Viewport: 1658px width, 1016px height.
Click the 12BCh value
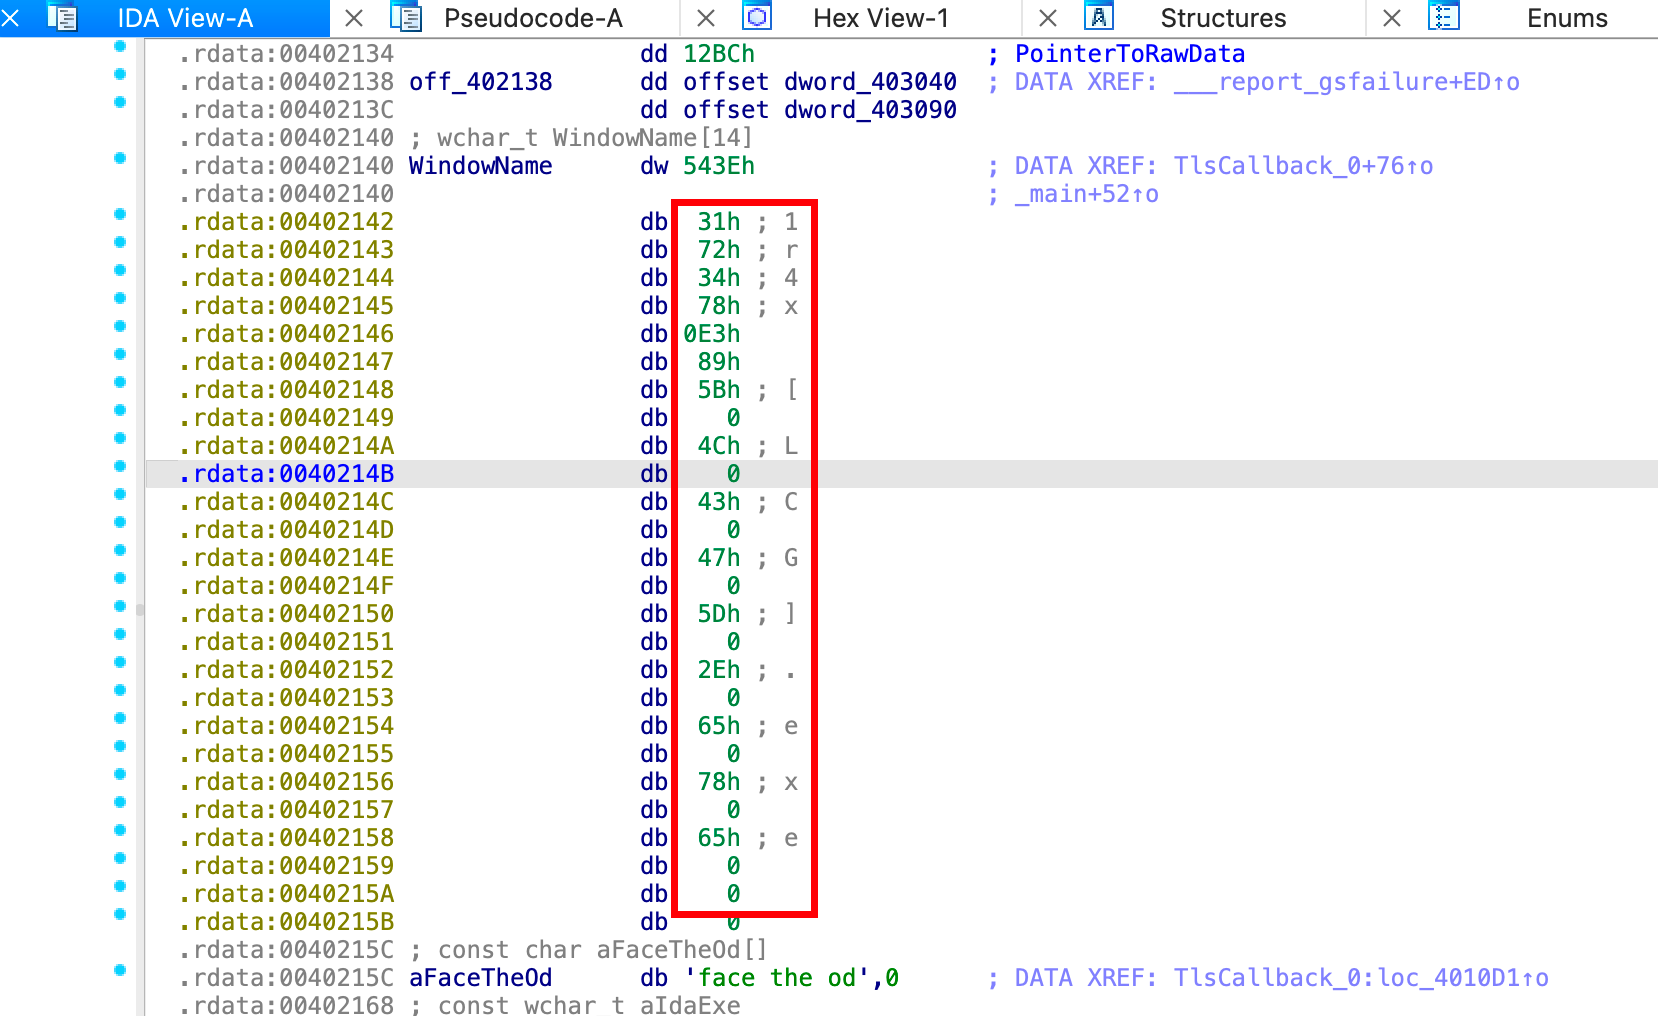pyautogui.click(x=719, y=54)
